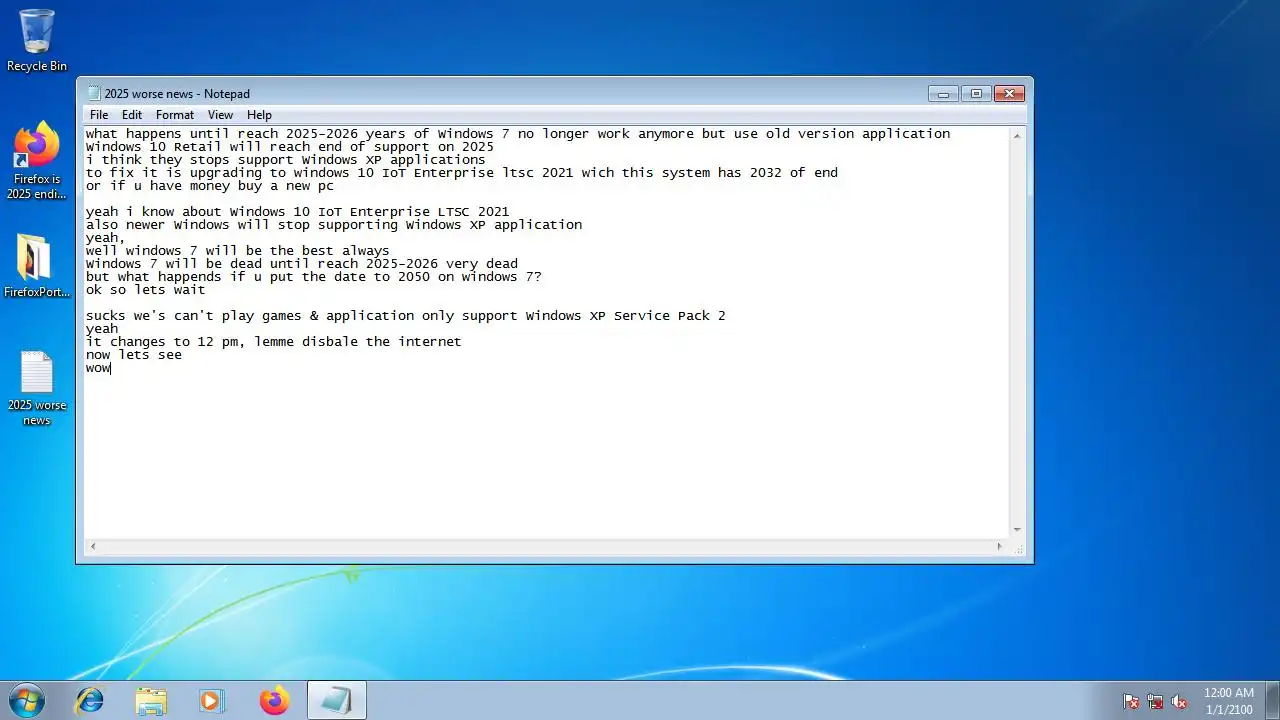The width and height of the screenshot is (1280, 720).
Task: Open the View menu in Notepad
Action: coord(220,115)
